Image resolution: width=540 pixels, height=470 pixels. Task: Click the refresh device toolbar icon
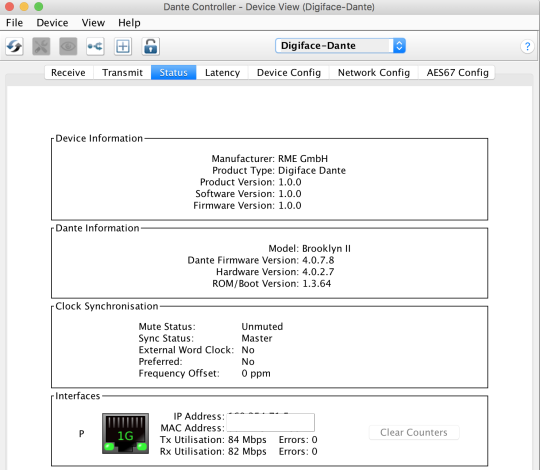click(14, 46)
